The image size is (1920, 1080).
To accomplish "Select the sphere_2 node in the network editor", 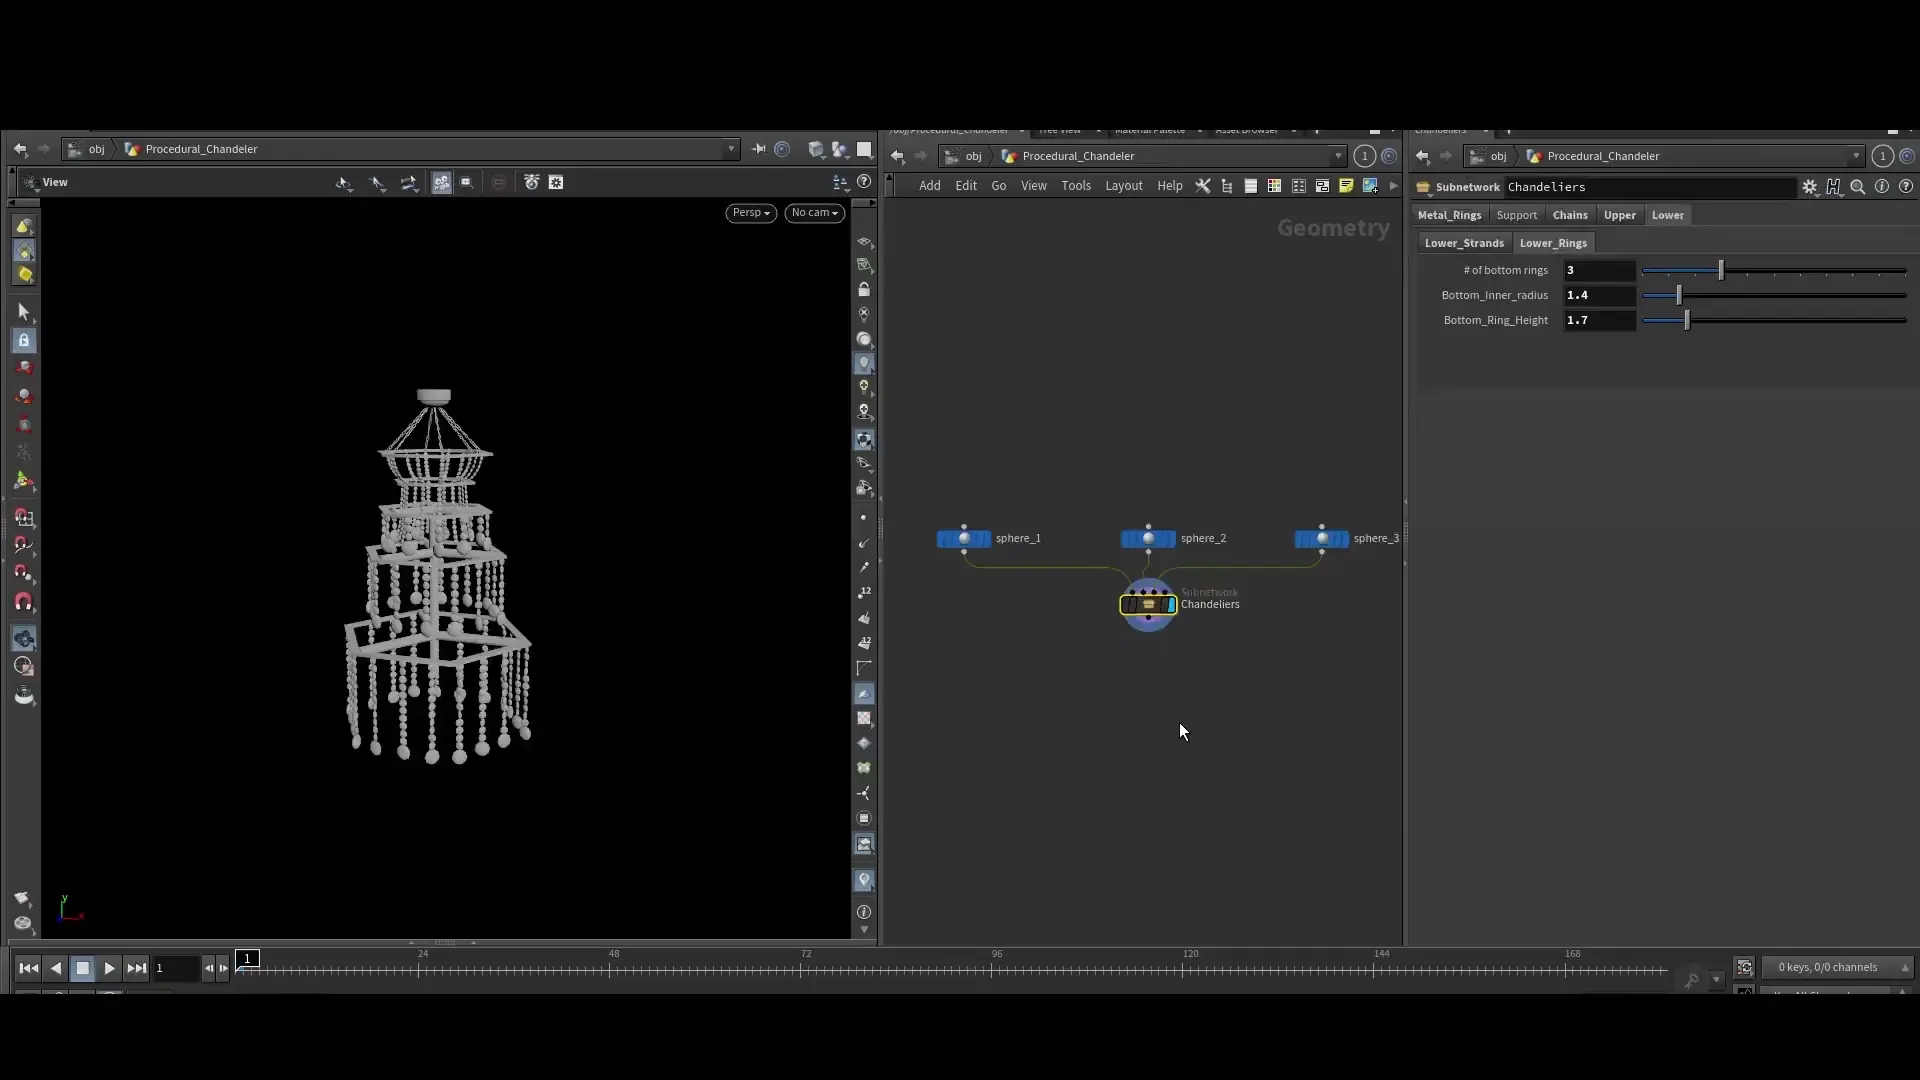I will 1148,538.
